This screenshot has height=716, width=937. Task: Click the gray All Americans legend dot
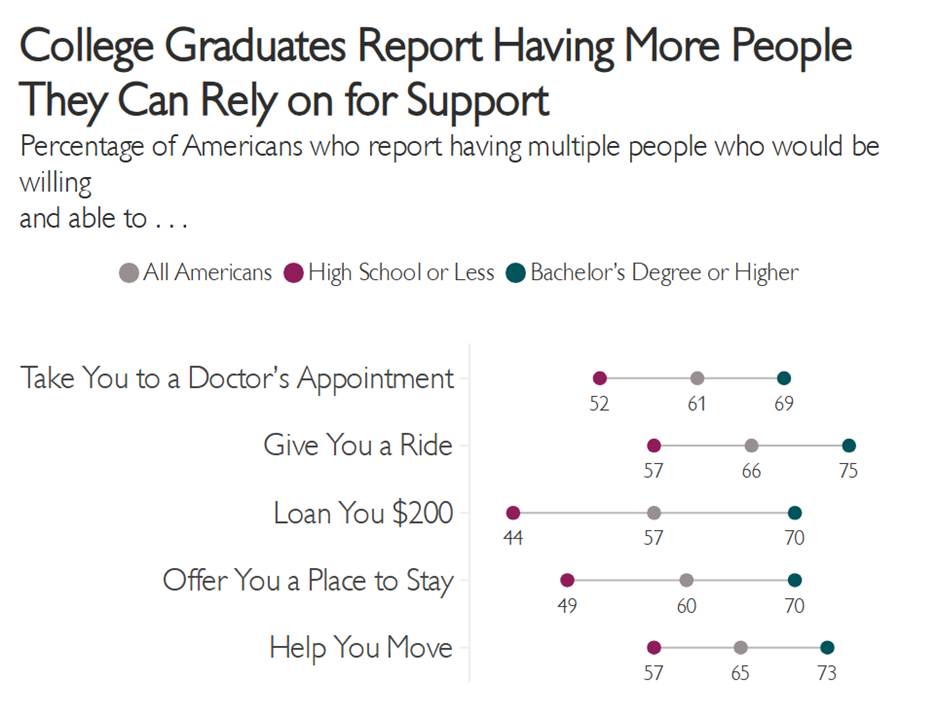coord(128,273)
